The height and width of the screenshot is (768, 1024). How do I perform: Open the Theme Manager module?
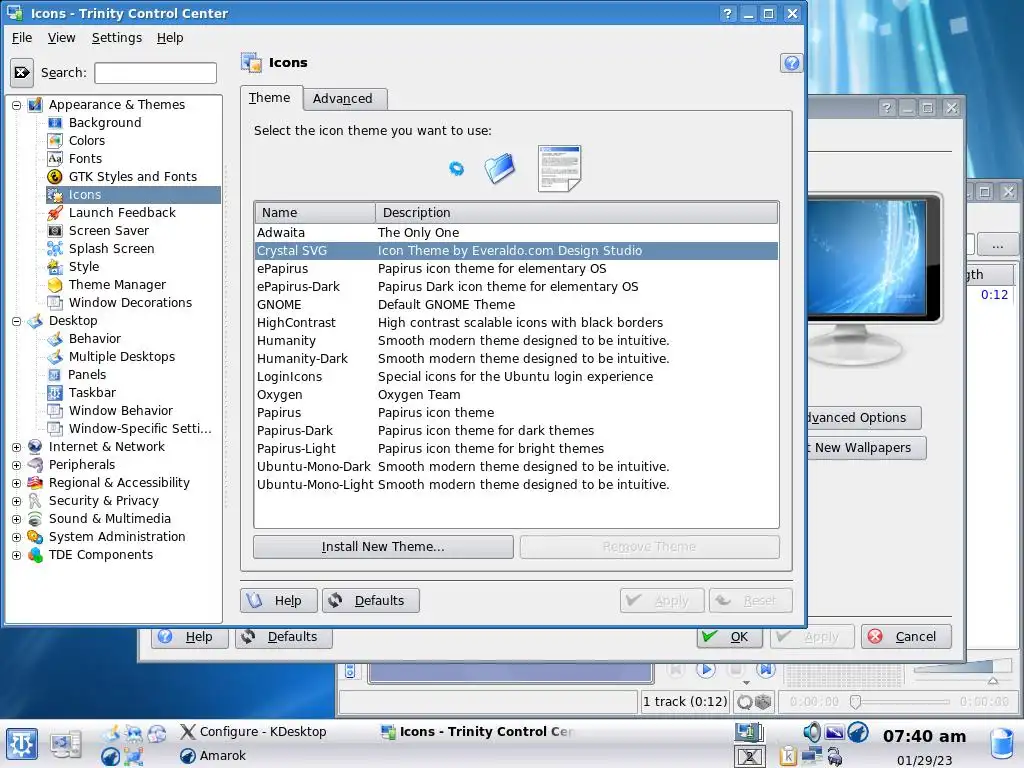pos(117,285)
